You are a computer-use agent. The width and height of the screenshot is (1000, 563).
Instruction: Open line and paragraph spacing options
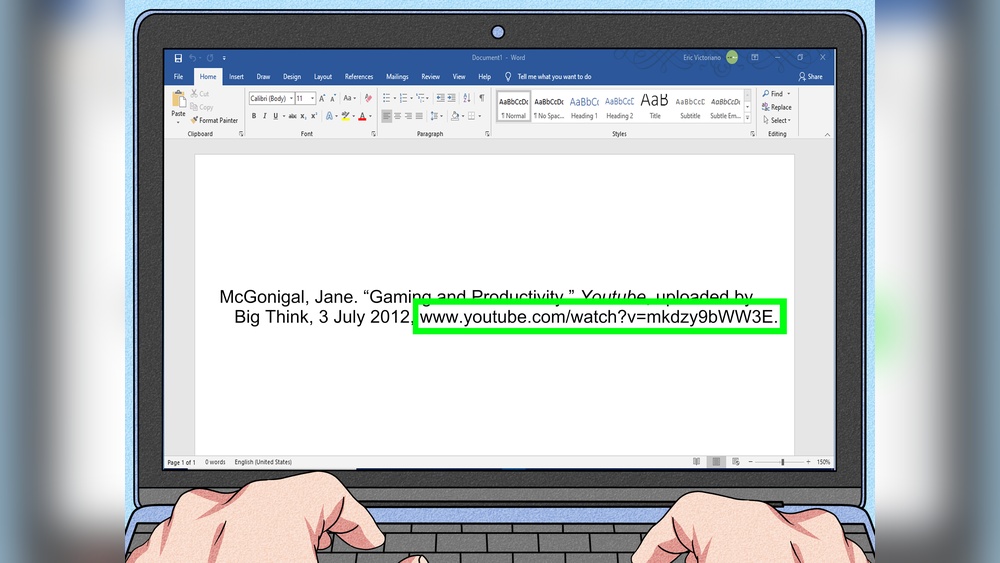(x=434, y=116)
